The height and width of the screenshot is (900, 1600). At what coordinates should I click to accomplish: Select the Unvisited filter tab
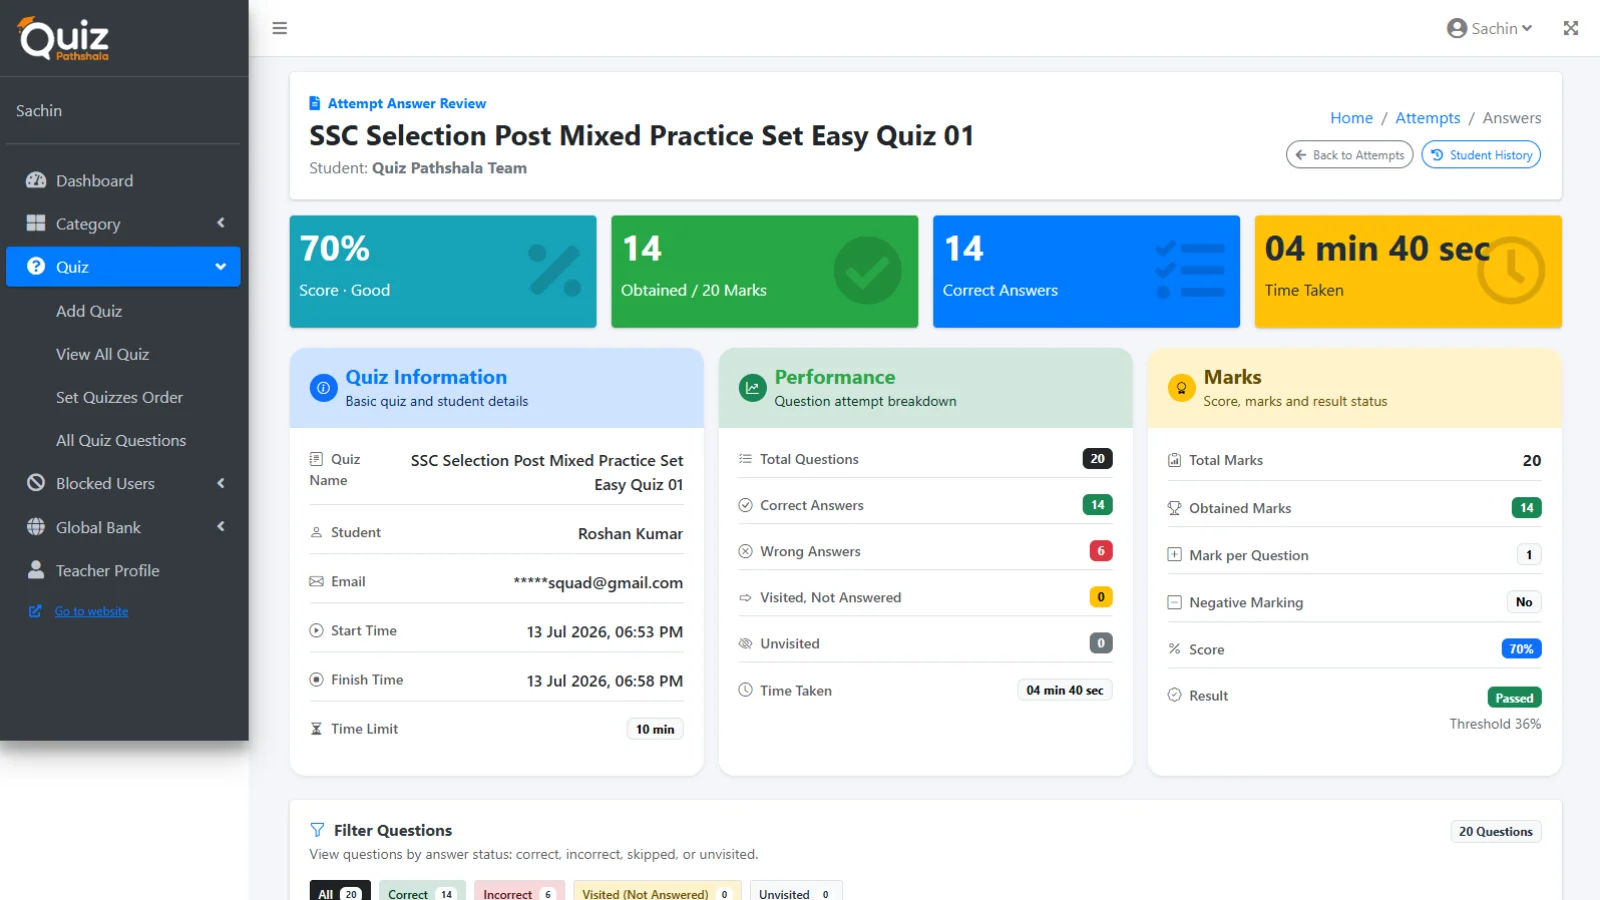pyautogui.click(x=796, y=894)
